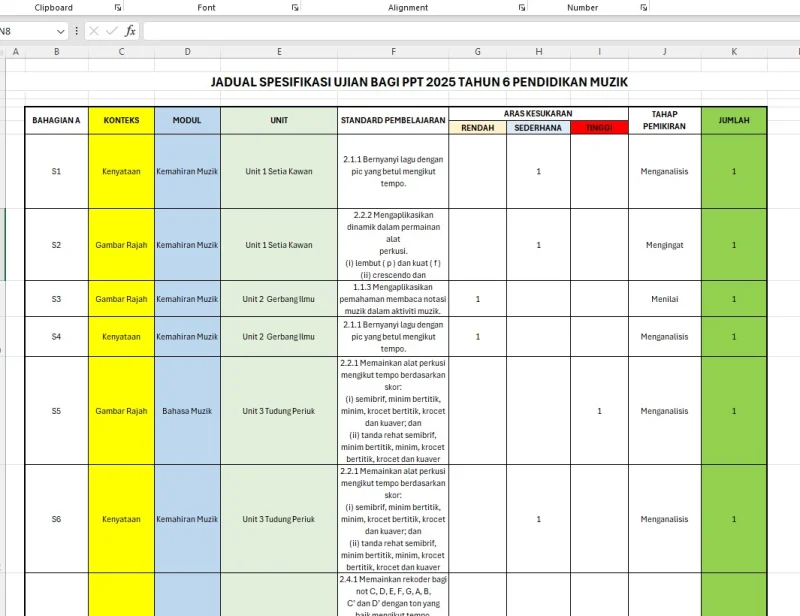The height and width of the screenshot is (616, 800).
Task: Select the yellow KONTEKS header cell
Action: pos(121,121)
